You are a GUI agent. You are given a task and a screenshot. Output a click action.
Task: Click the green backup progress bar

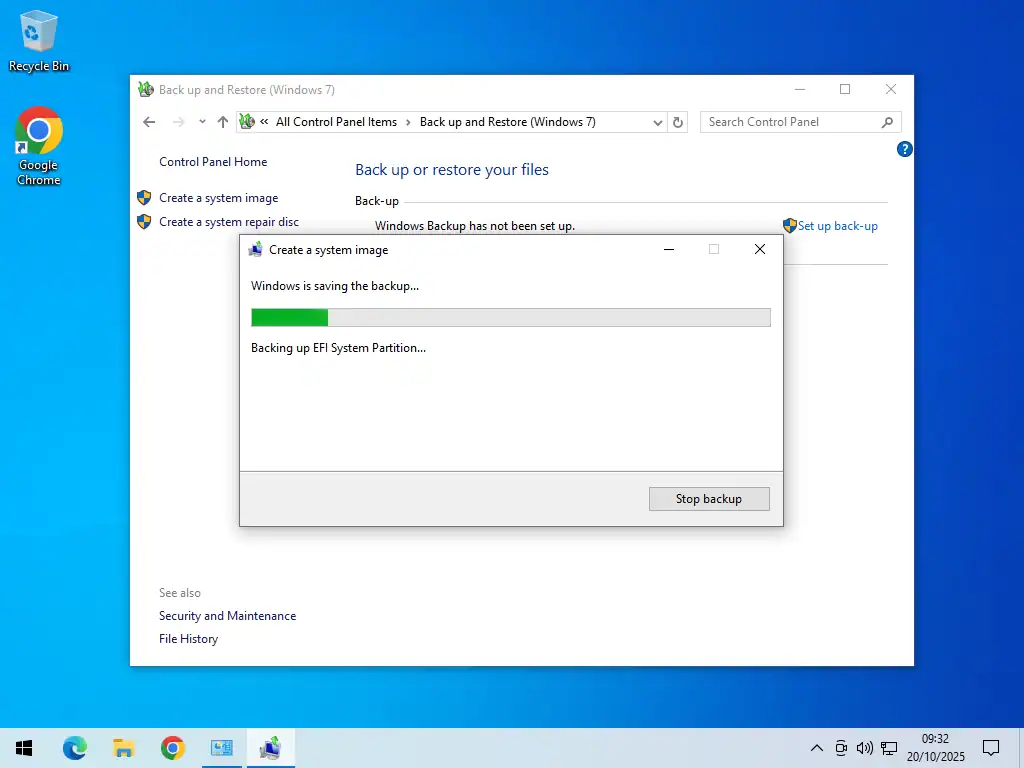click(289, 317)
